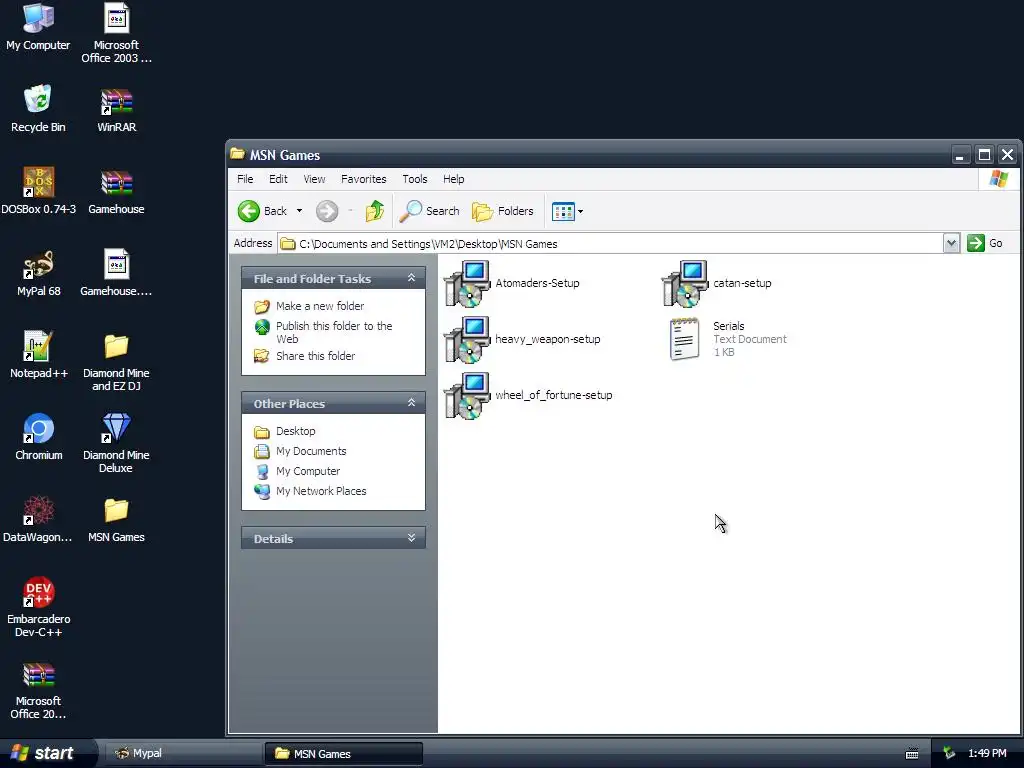Open the View menu

pos(314,179)
